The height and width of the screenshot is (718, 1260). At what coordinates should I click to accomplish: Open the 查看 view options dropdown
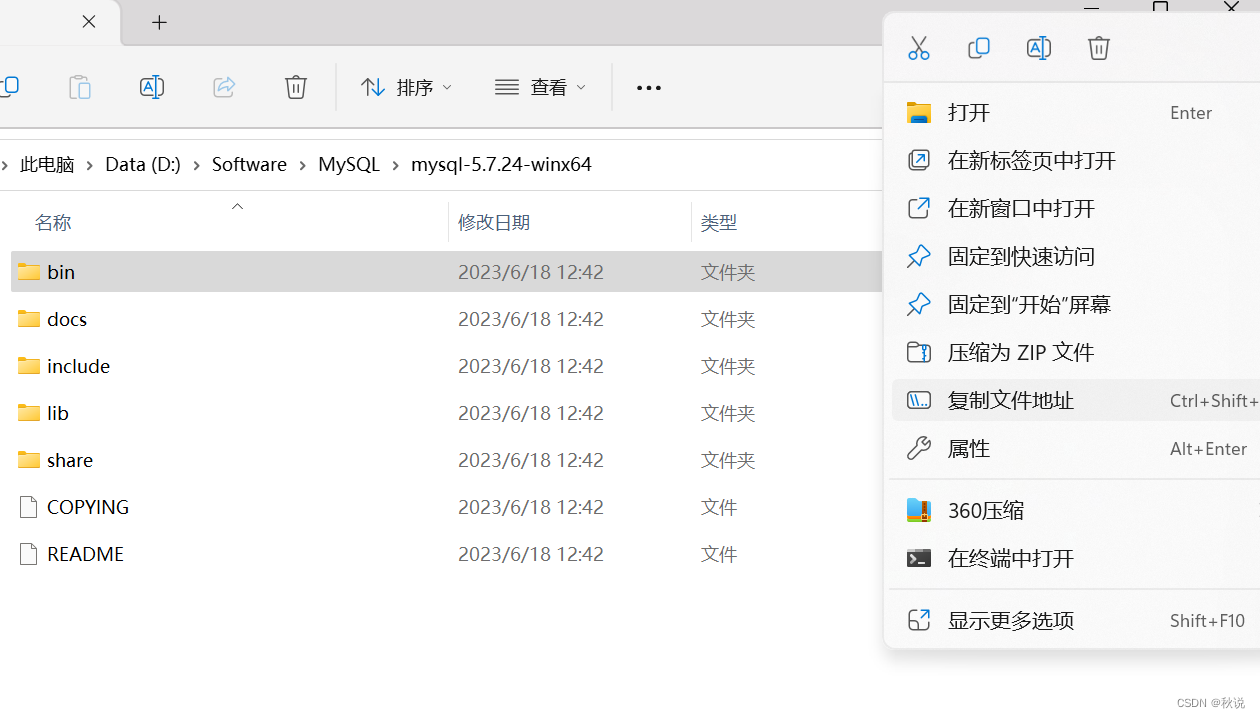pyautogui.click(x=540, y=87)
